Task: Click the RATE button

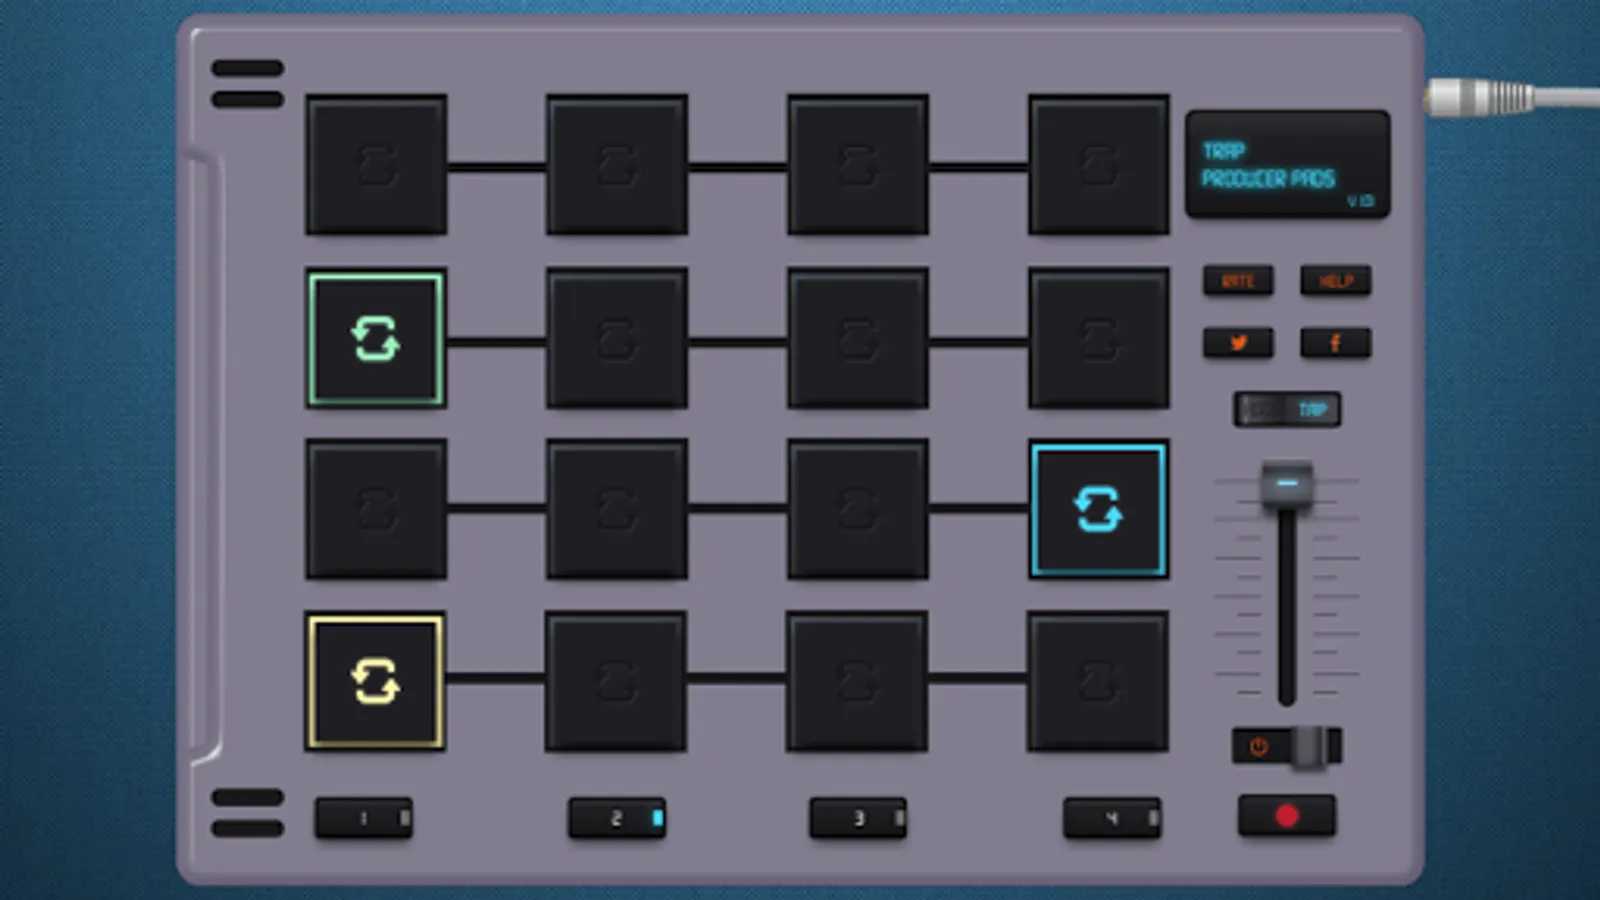Action: pyautogui.click(x=1238, y=281)
